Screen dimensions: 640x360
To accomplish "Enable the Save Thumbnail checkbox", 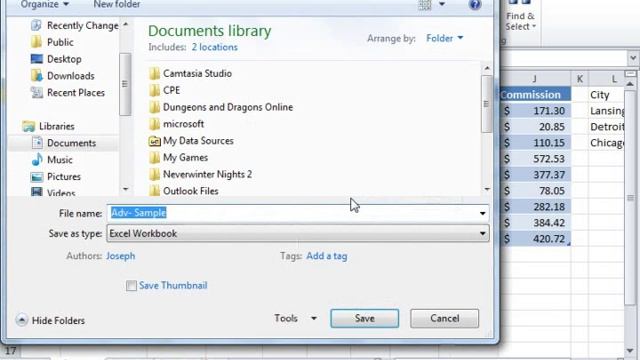I will [x=131, y=286].
